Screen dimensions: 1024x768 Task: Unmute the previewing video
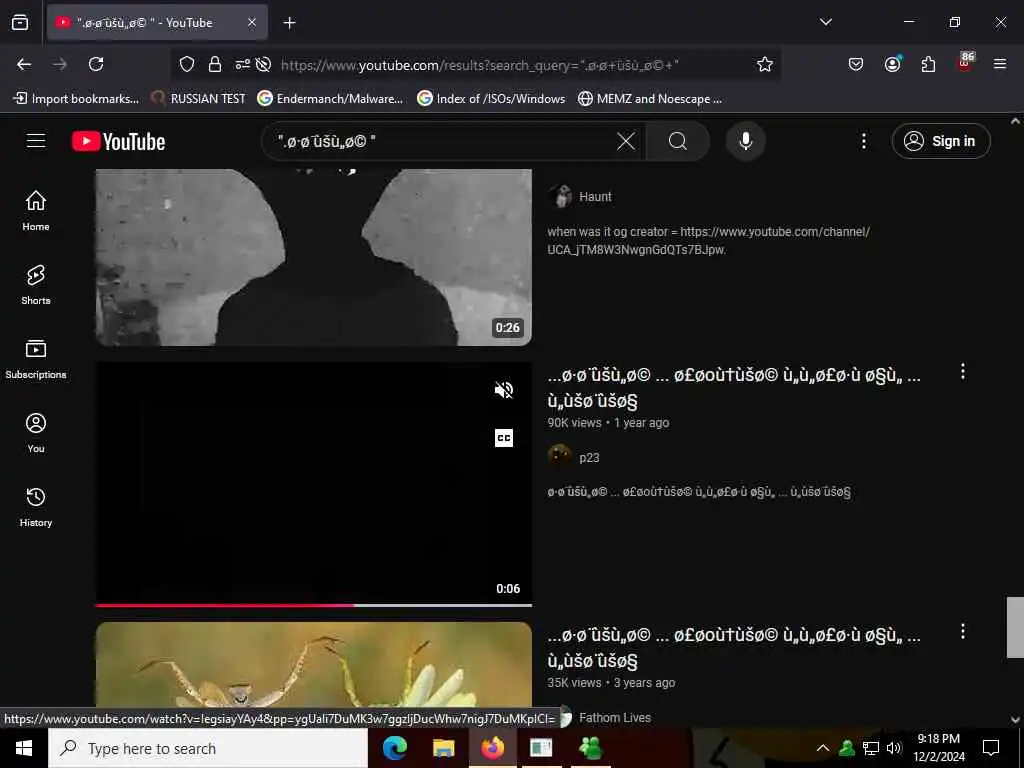click(504, 391)
